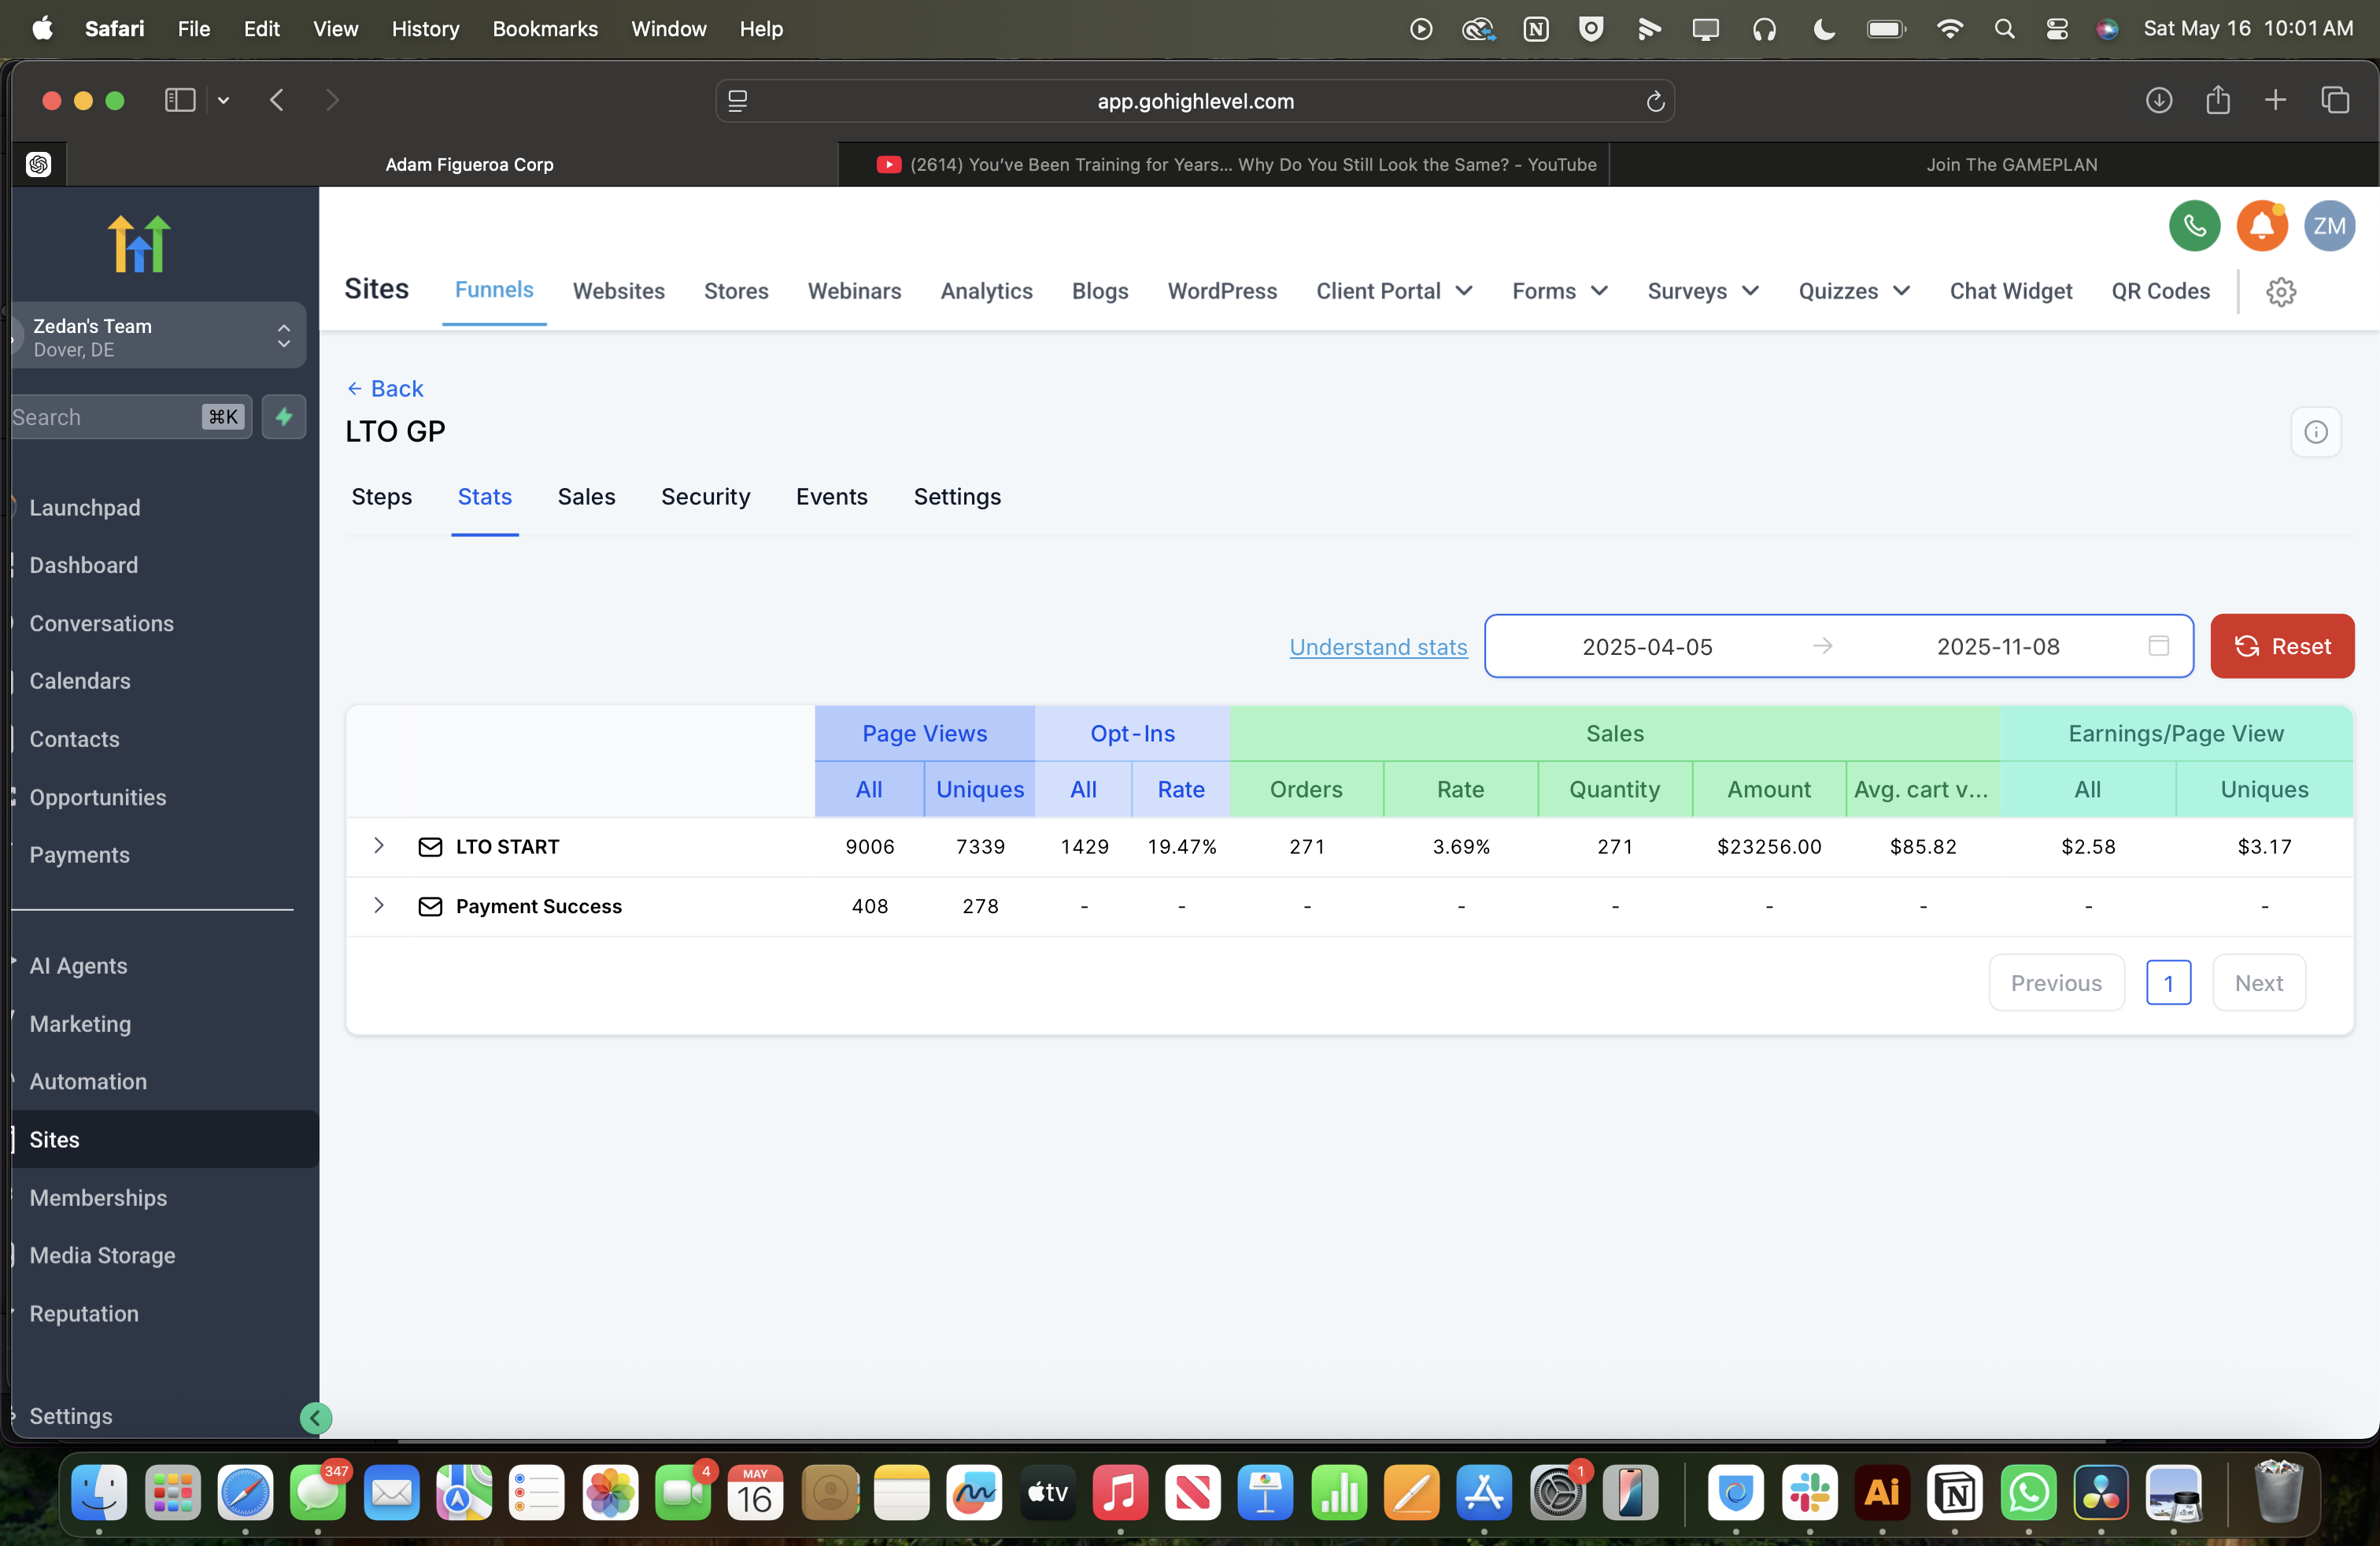2380x1546 pixels.
Task: Click the green phone call icon
Action: point(2194,226)
